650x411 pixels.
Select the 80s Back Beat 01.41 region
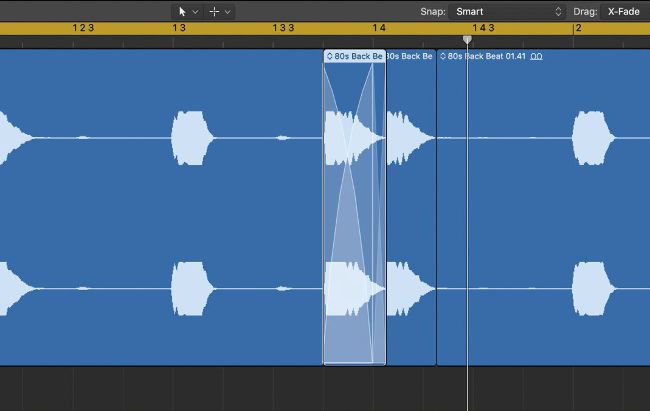tap(543, 207)
